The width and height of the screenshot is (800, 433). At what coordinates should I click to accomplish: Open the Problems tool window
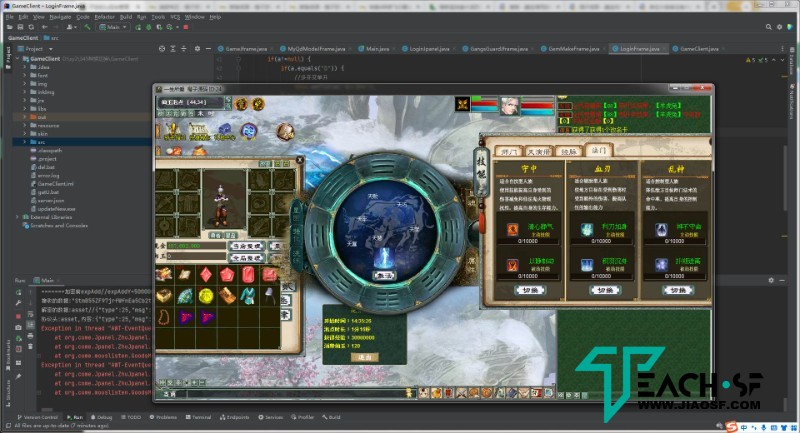pyautogui.click(x=163, y=417)
